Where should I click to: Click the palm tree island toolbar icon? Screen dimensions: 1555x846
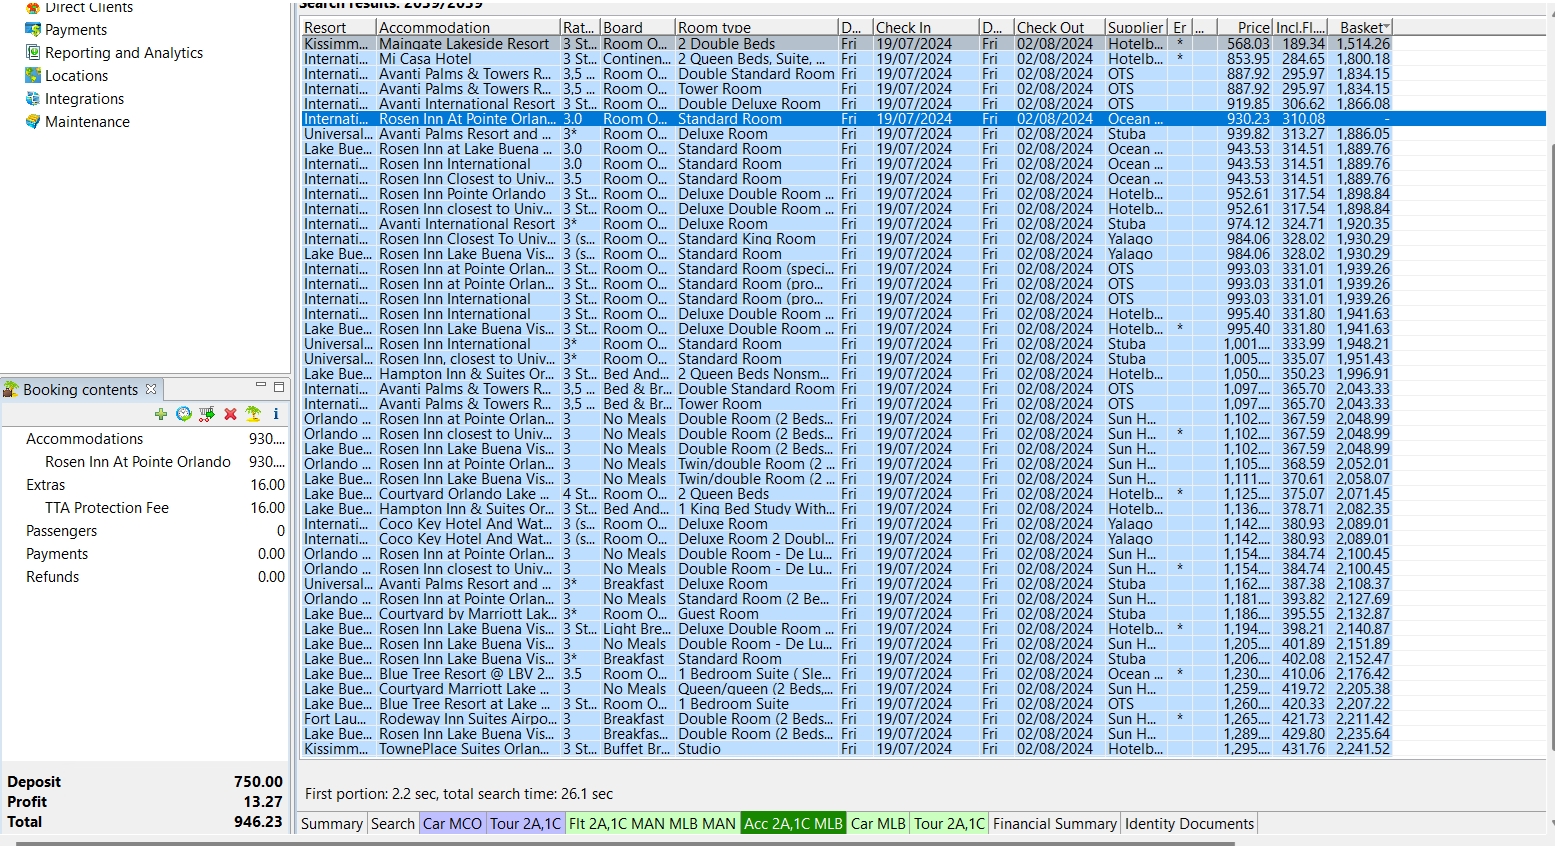click(253, 414)
